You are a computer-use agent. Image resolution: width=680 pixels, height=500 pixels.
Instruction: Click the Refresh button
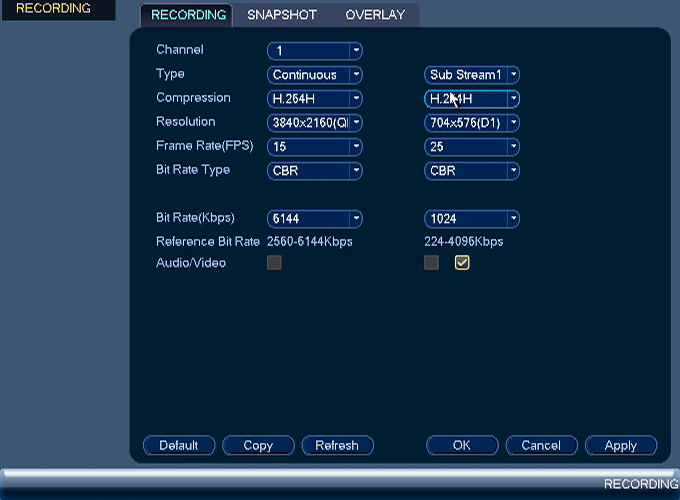pos(337,445)
